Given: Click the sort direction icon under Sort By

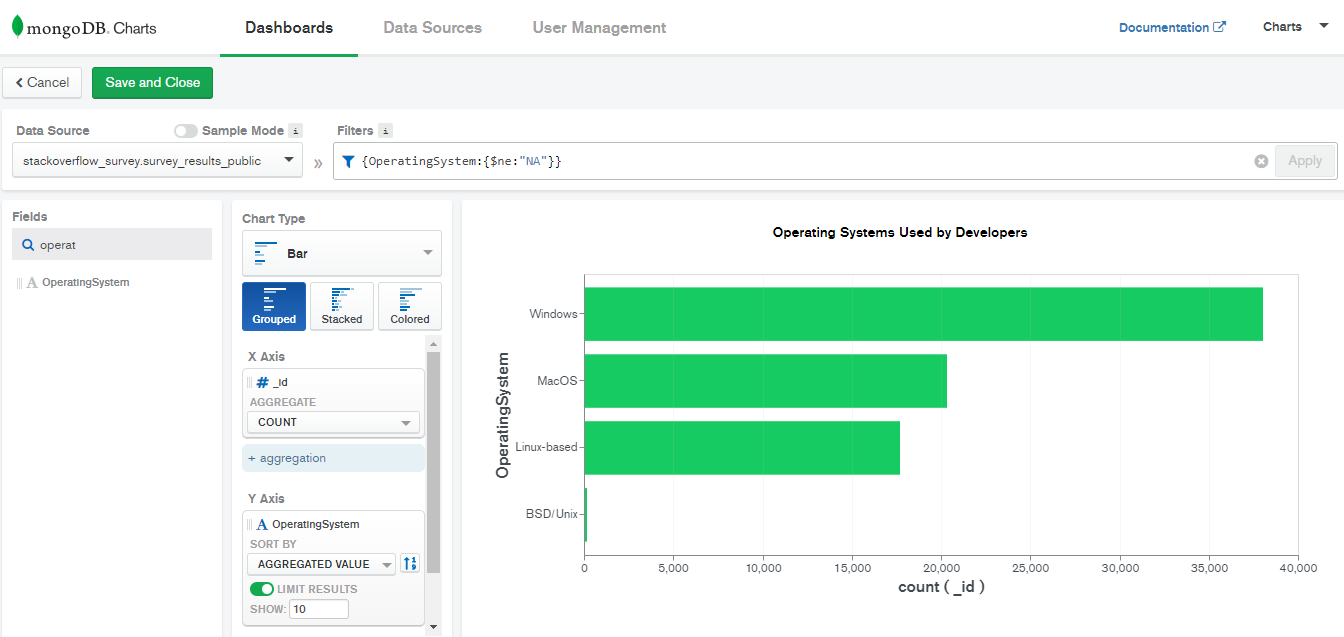Looking at the screenshot, I should point(410,564).
